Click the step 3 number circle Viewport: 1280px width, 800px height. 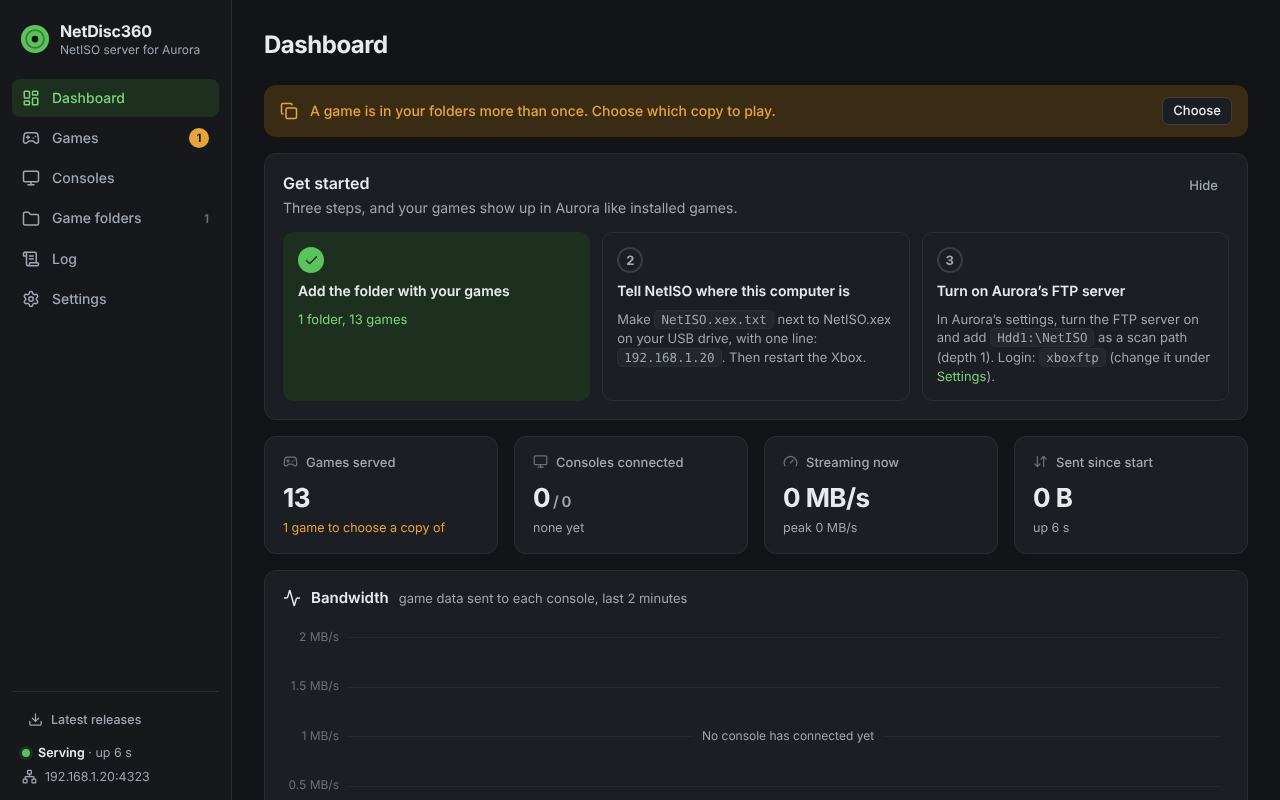pyautogui.click(x=950, y=260)
